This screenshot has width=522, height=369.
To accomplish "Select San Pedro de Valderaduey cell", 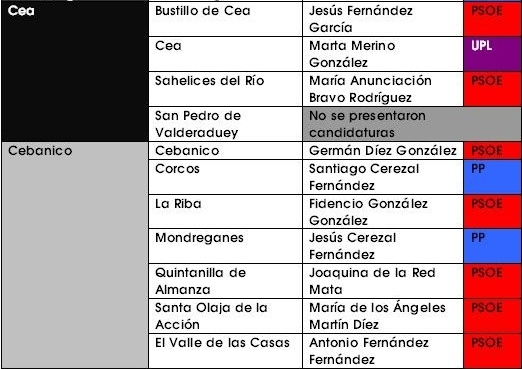I will pos(225,124).
